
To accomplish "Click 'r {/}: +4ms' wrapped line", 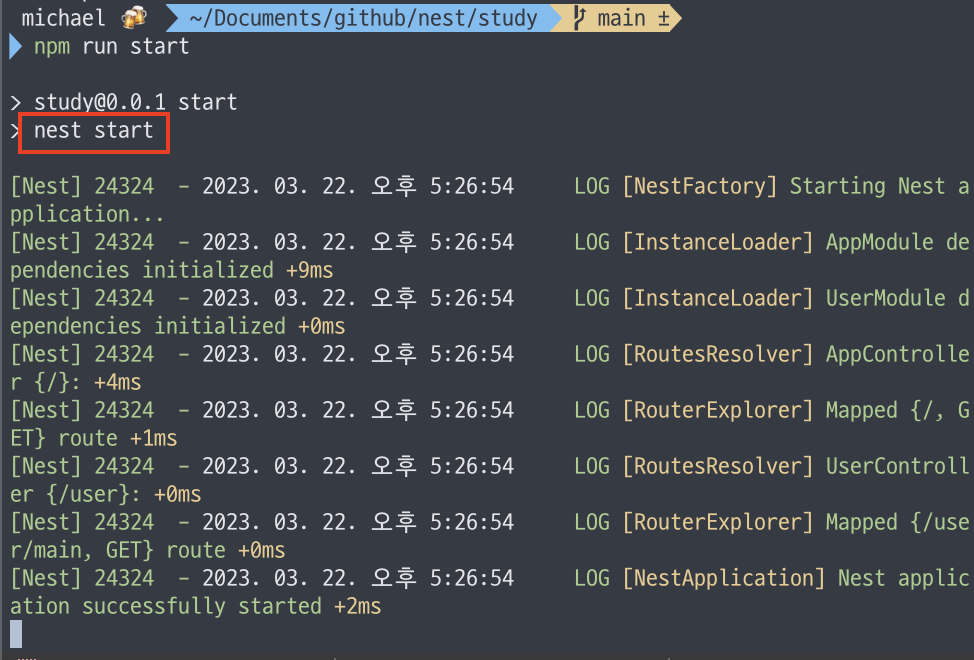I will click(76, 382).
